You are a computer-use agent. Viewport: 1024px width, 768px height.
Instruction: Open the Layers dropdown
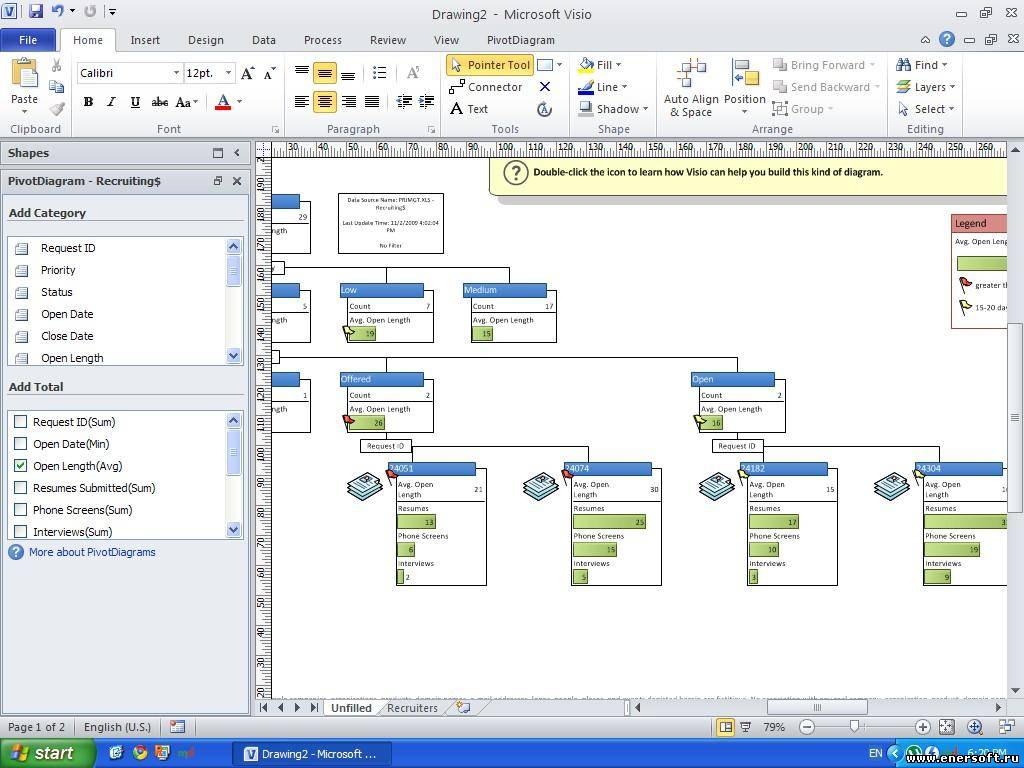(952, 87)
